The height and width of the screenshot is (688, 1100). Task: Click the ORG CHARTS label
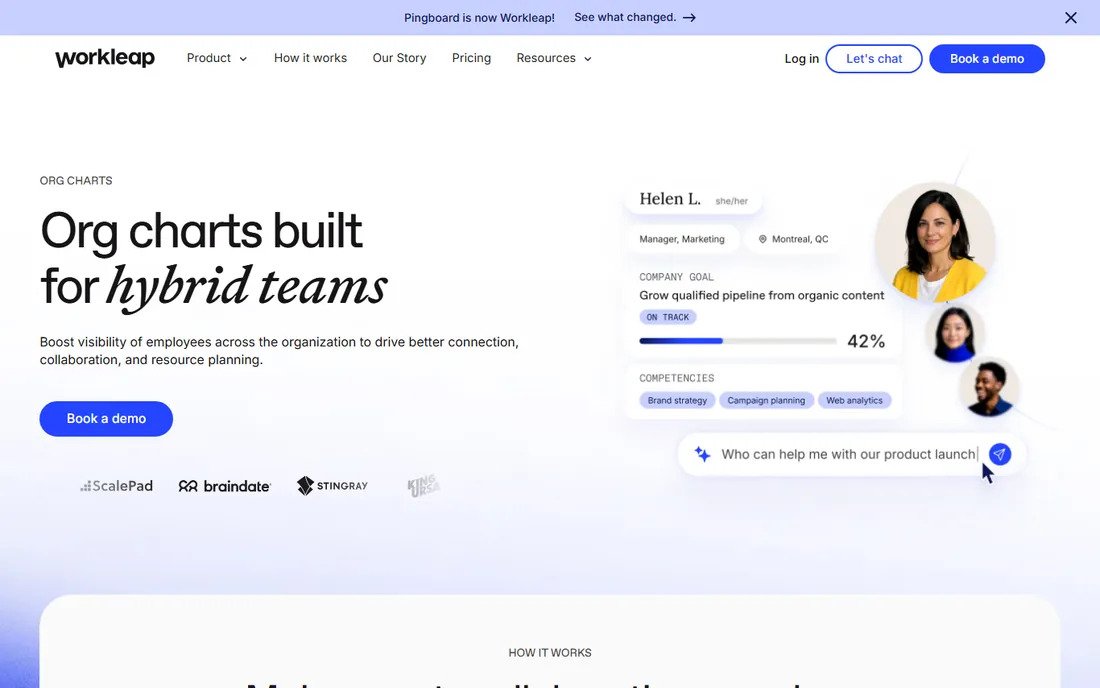click(76, 181)
